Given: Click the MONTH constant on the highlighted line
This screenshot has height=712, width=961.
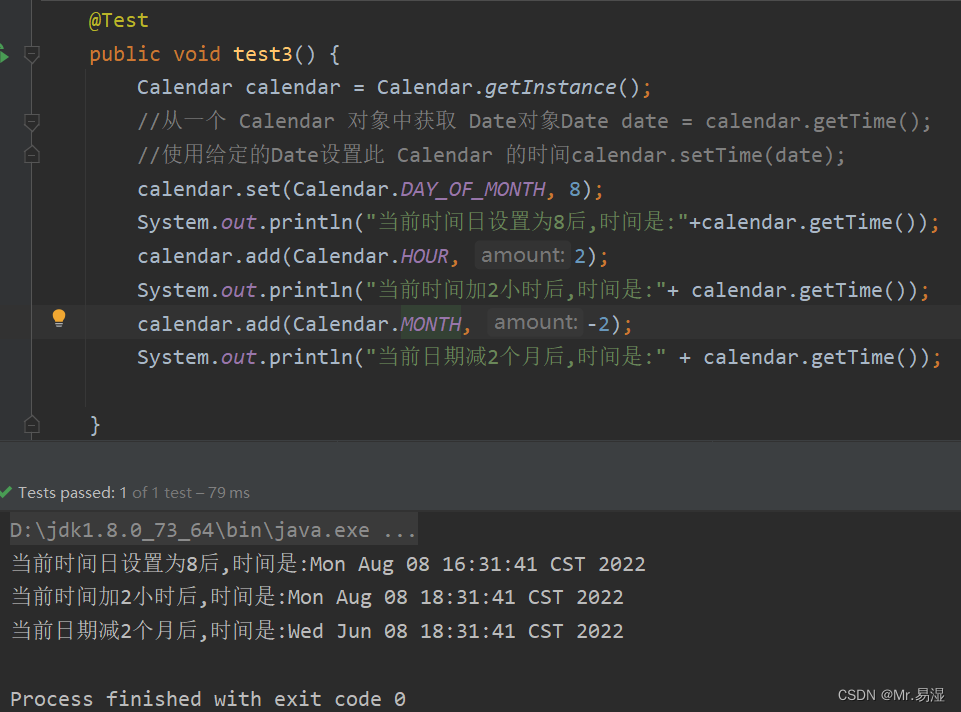Looking at the screenshot, I should point(431,322).
